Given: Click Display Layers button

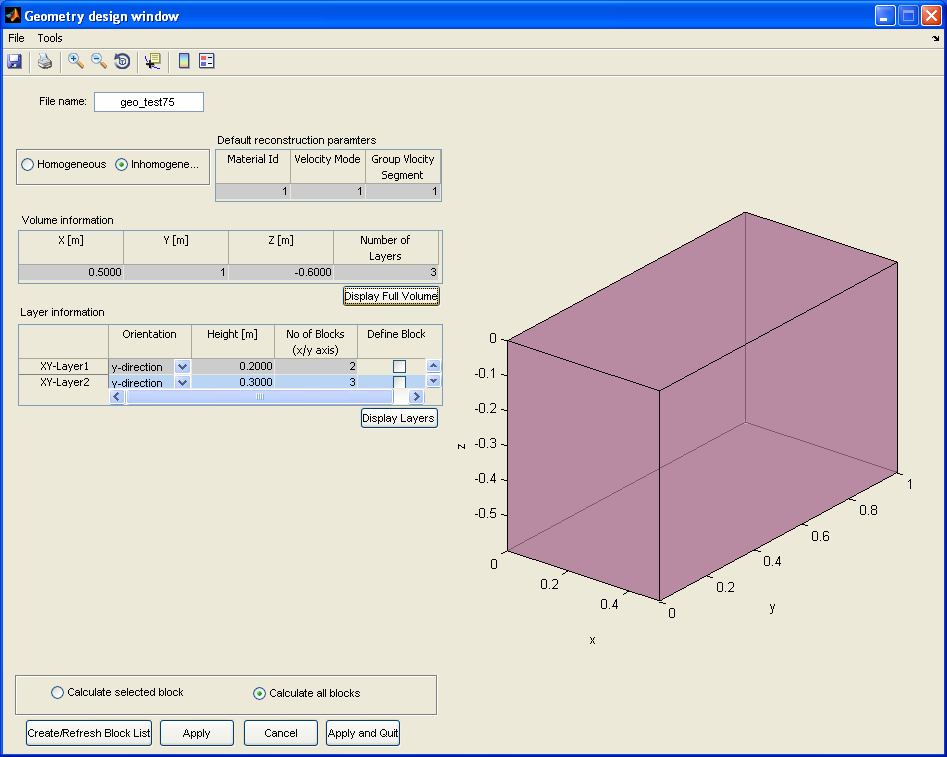Looking at the screenshot, I should [399, 418].
